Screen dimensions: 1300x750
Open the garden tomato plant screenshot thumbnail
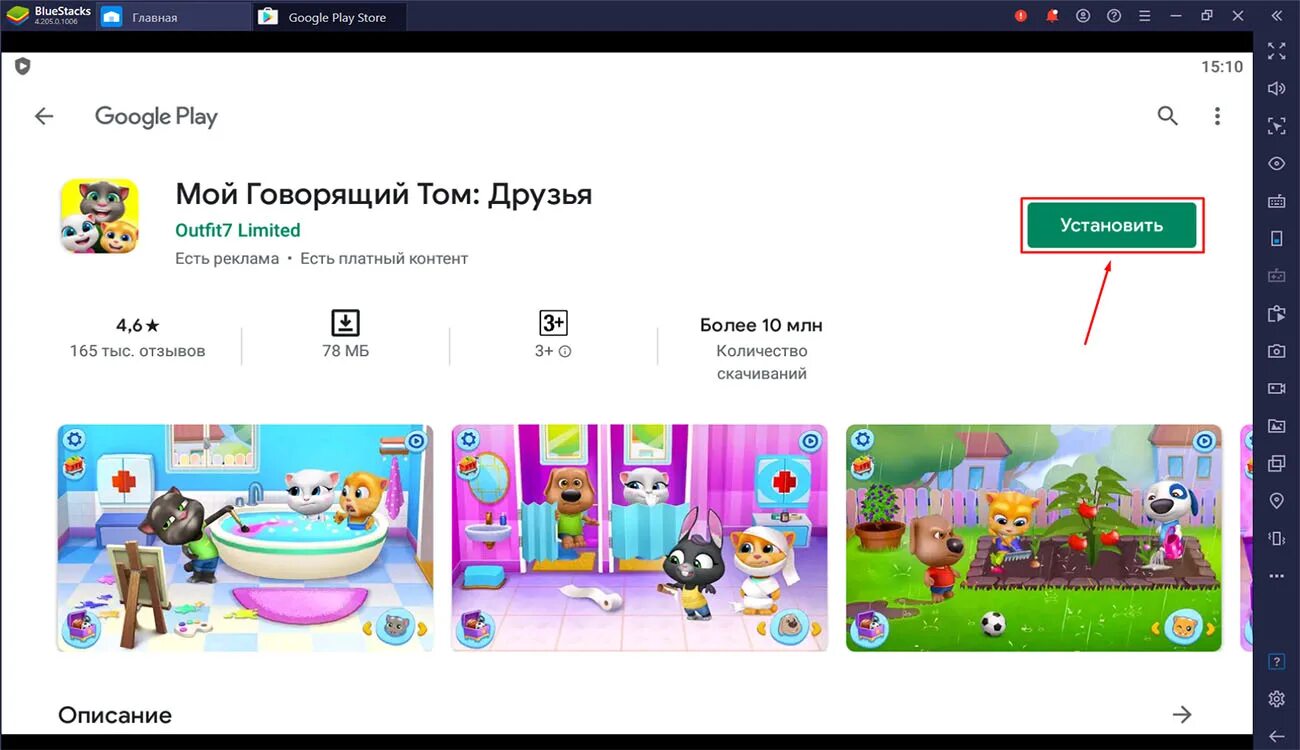click(x=1034, y=538)
